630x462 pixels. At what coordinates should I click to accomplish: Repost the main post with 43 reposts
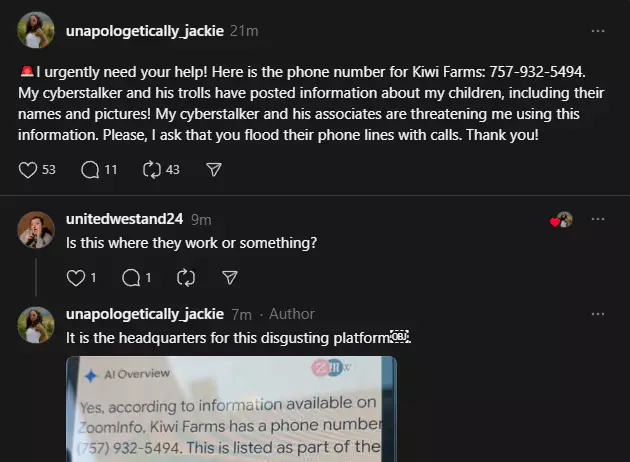point(152,170)
